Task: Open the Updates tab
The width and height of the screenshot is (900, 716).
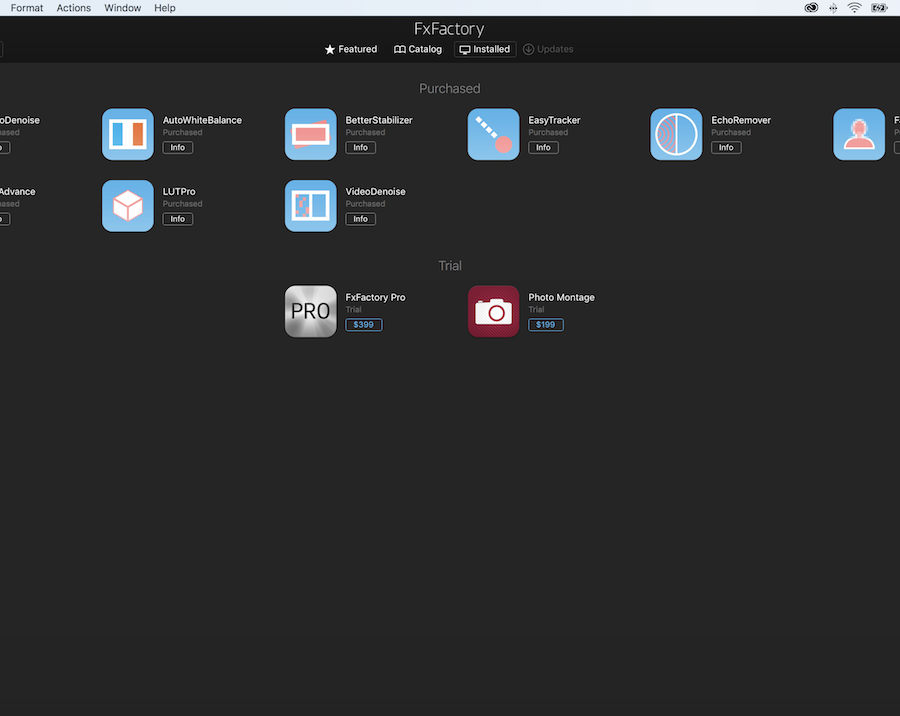Action: 548,49
